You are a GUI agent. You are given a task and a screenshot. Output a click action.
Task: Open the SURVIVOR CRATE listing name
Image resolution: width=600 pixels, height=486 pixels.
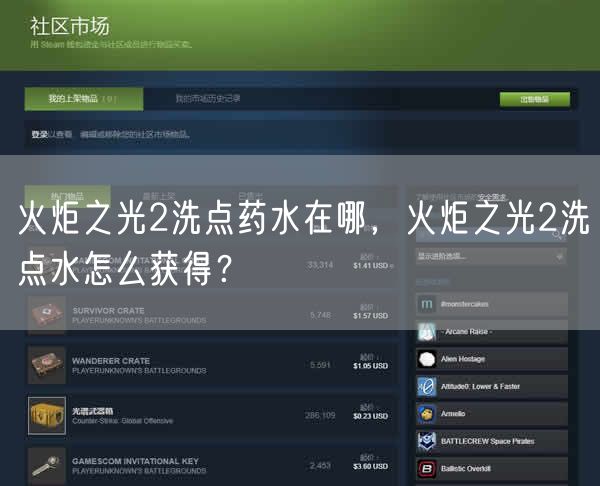click(108, 310)
